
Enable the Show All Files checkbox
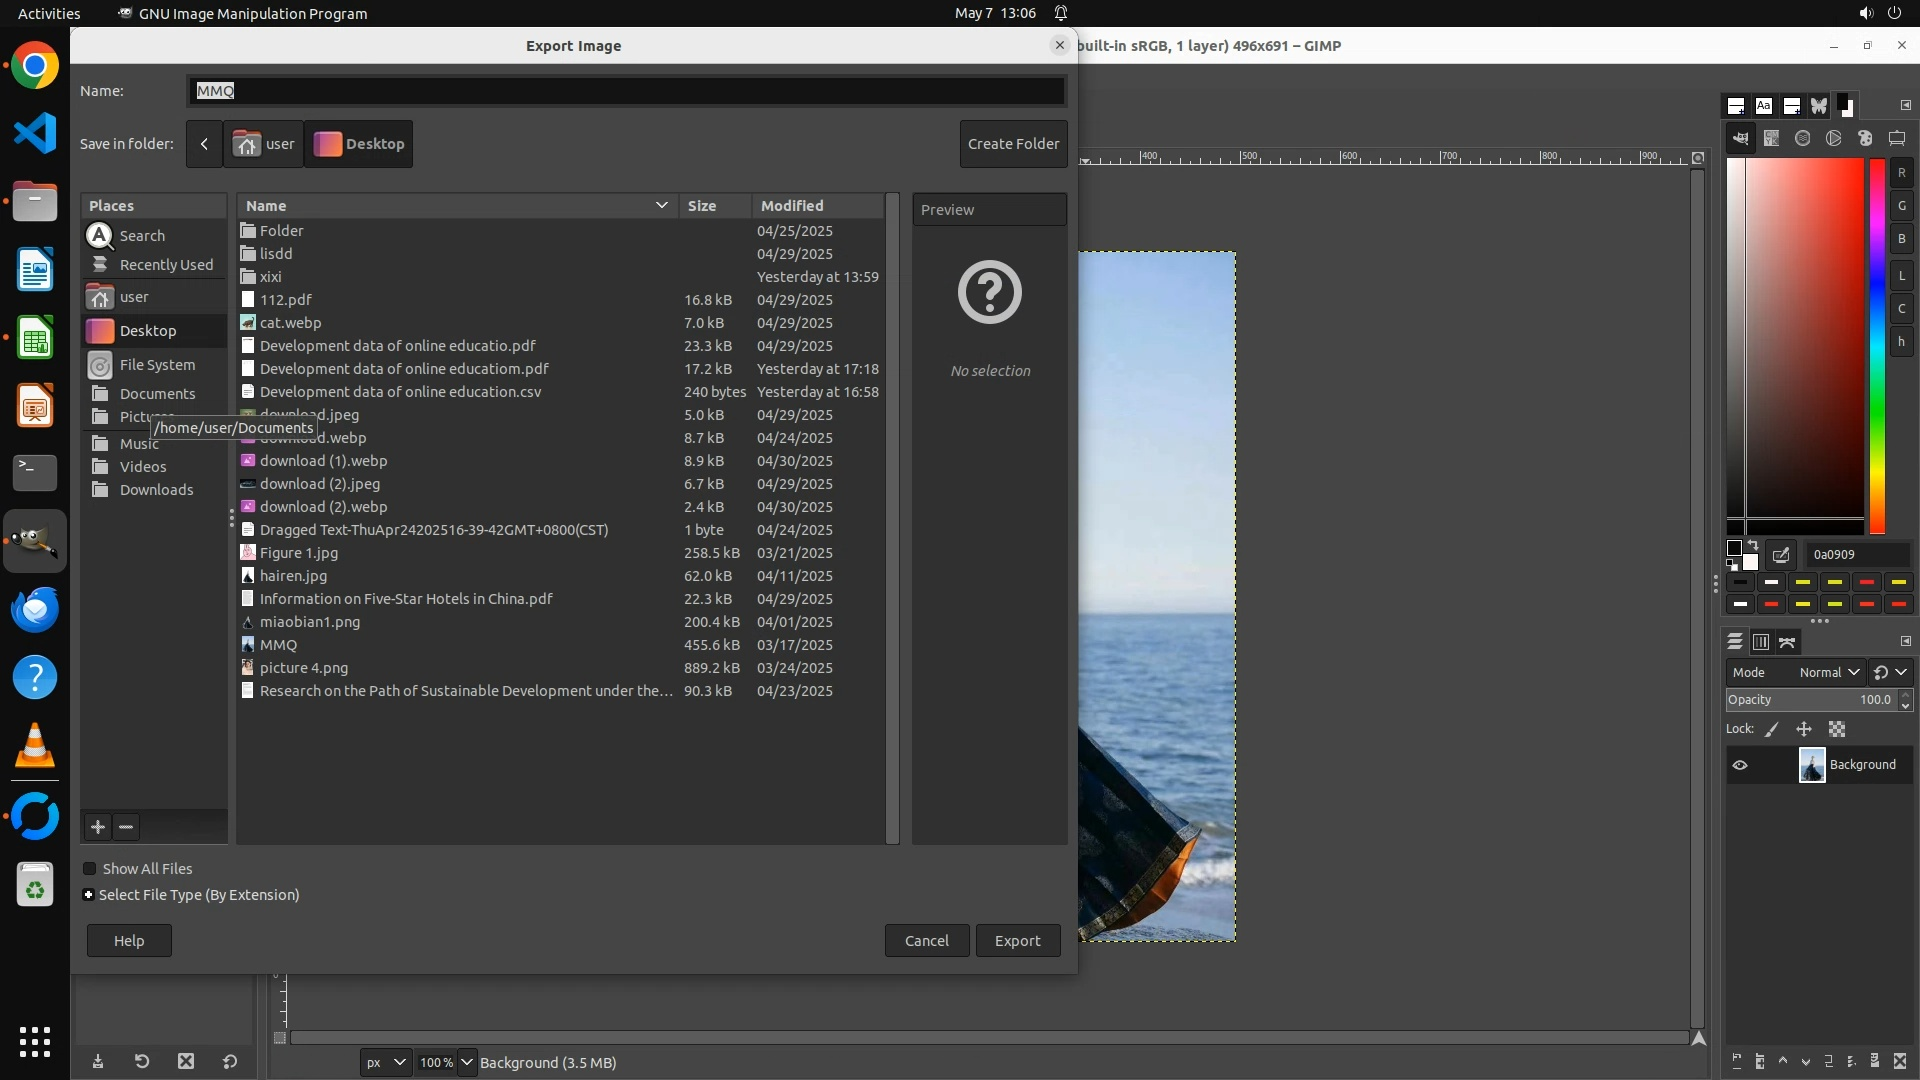(90, 869)
